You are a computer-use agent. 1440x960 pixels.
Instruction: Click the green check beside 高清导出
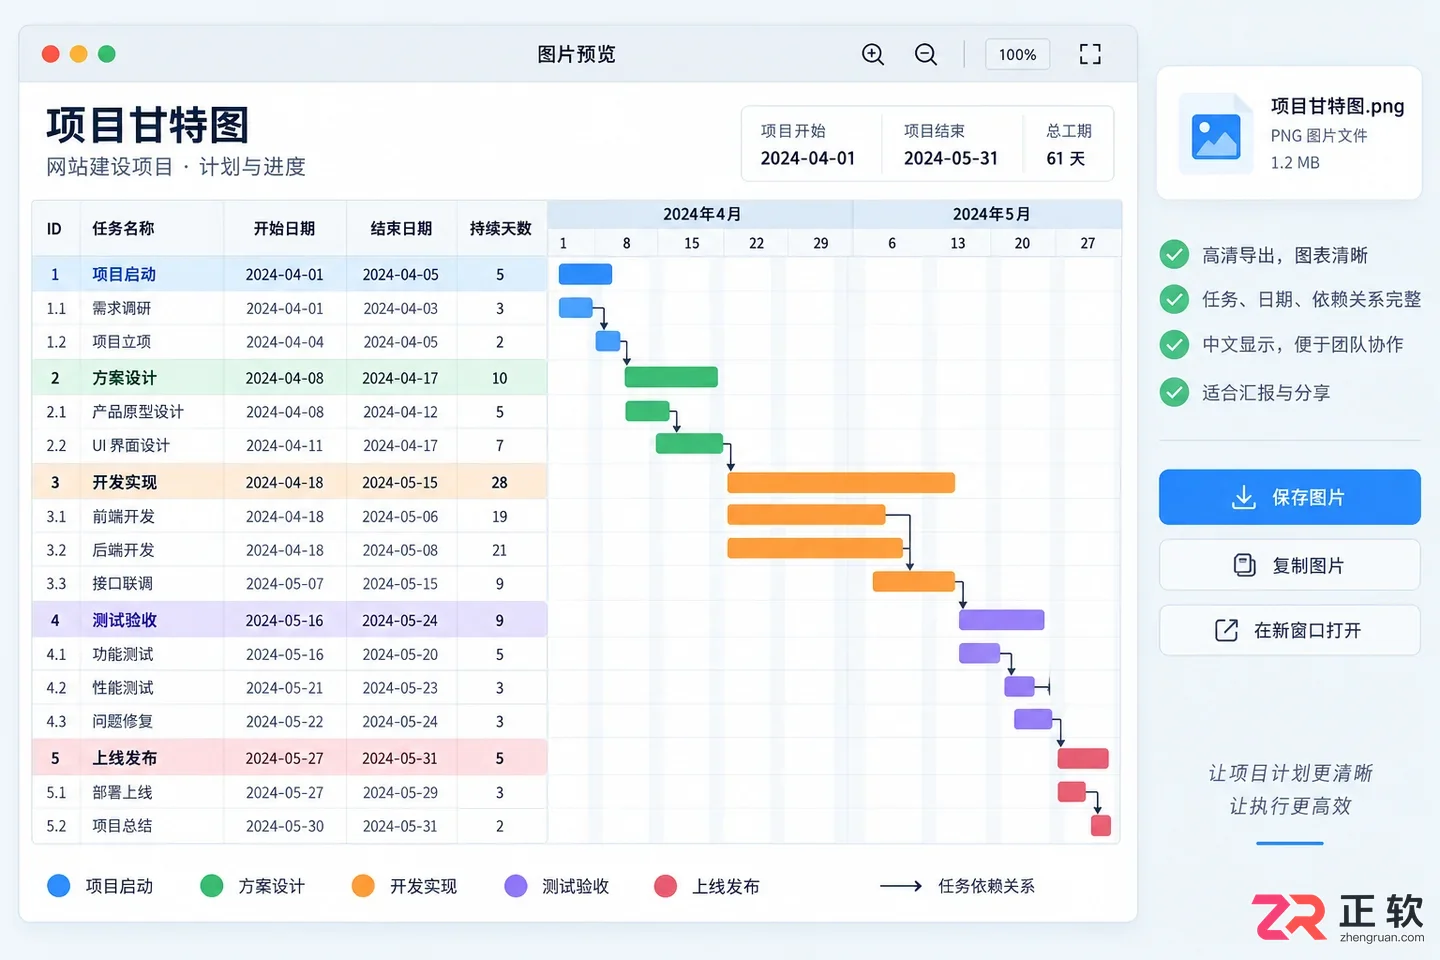1174,255
